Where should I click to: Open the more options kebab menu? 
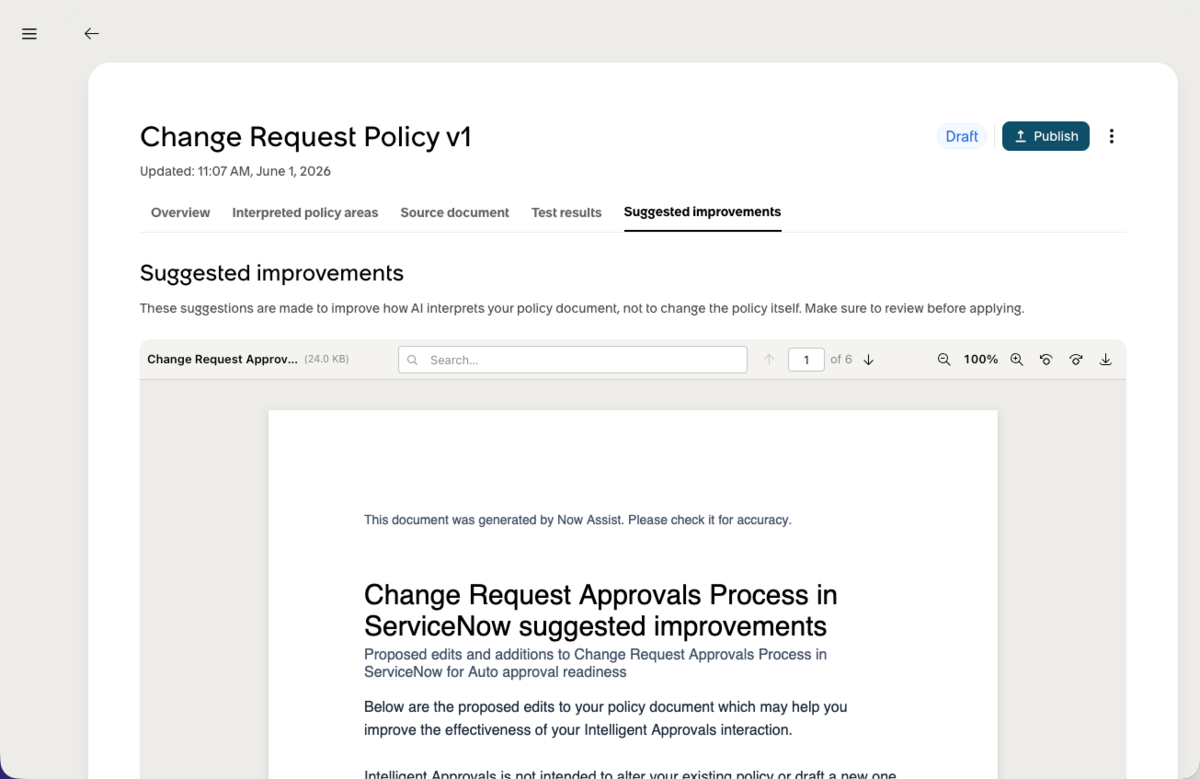(1111, 136)
